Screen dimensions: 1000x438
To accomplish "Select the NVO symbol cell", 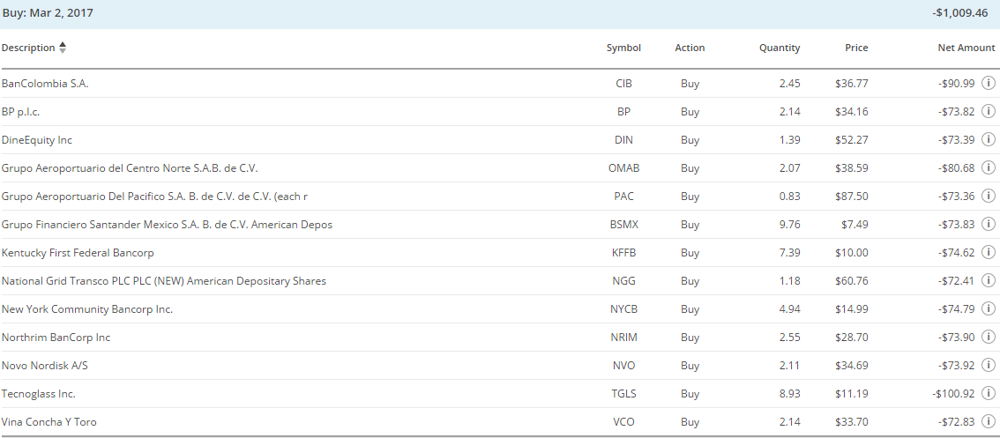I will click(x=623, y=365).
